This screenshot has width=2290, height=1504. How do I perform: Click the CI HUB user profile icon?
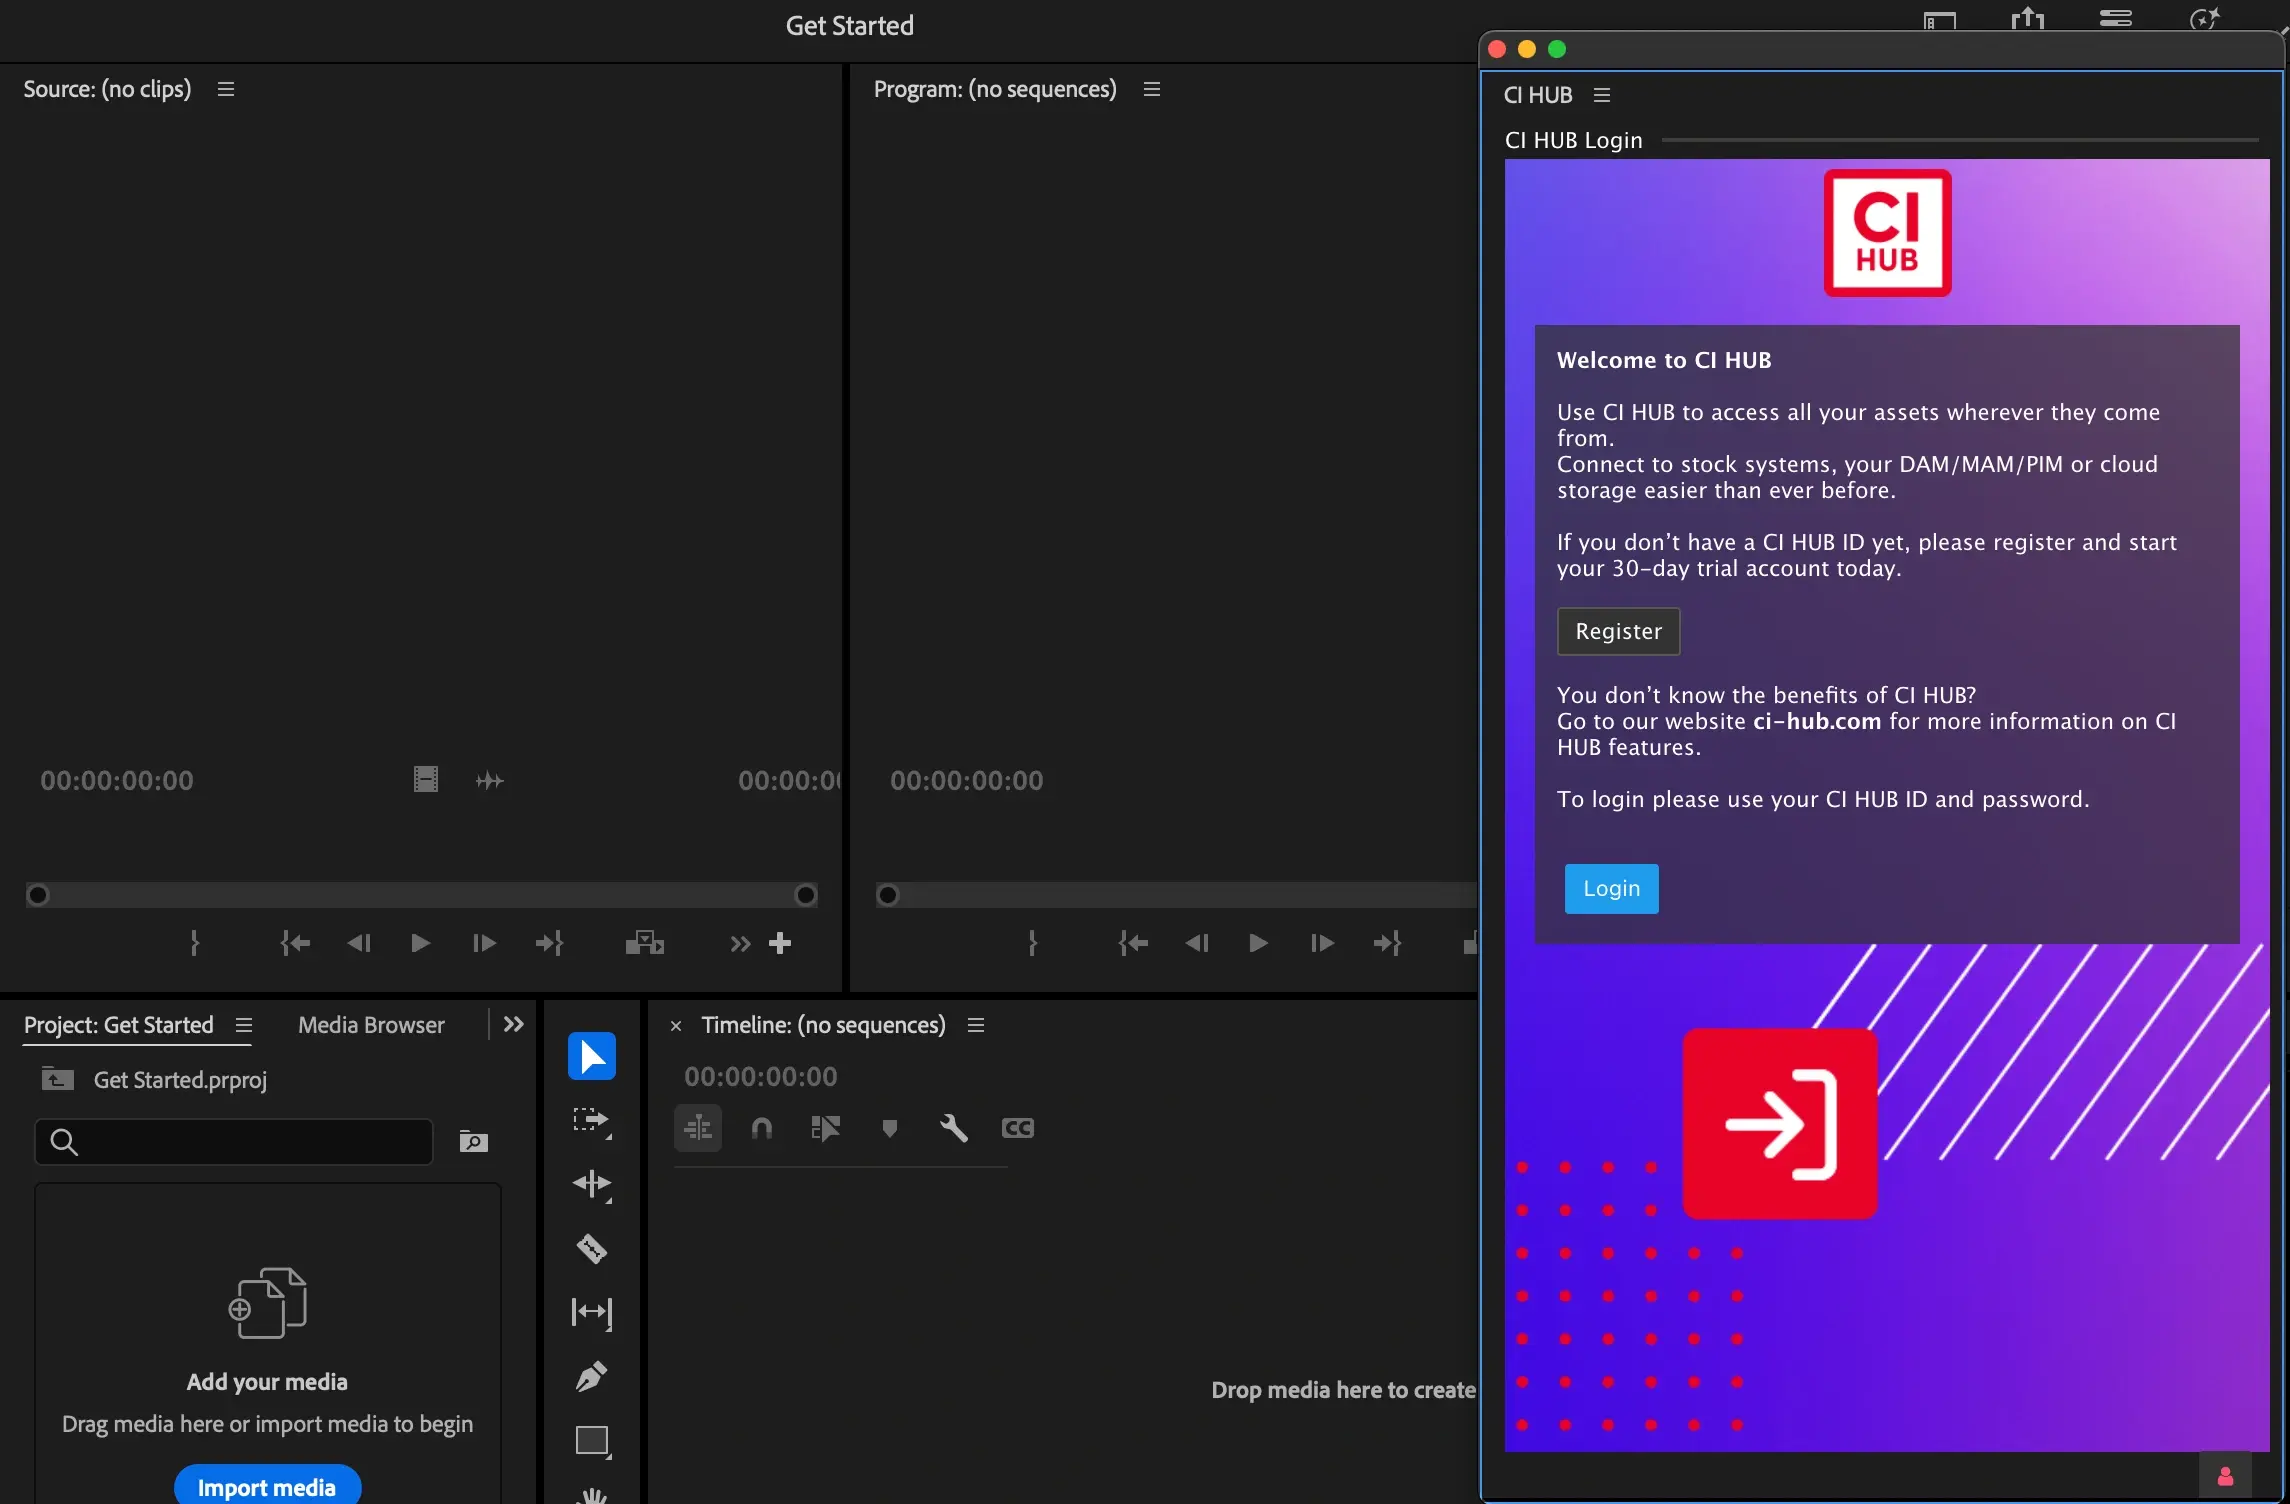tap(2225, 1476)
